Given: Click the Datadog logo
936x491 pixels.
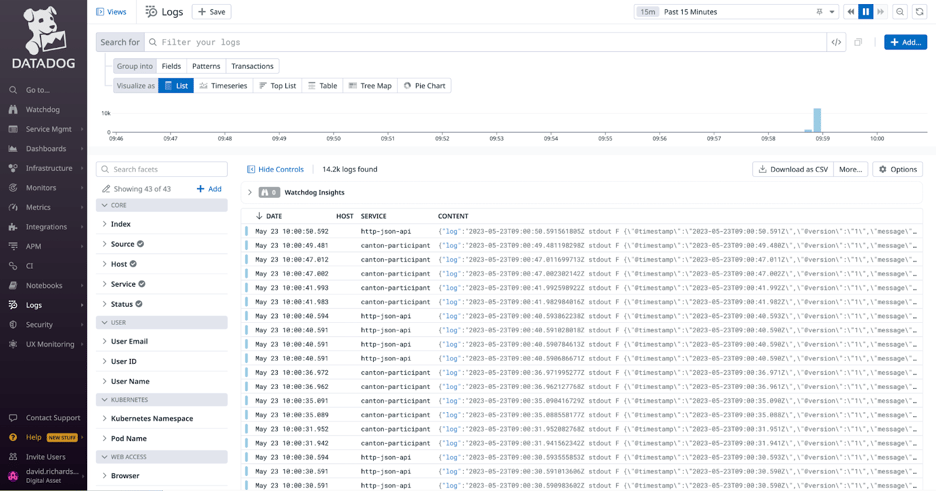Looking at the screenshot, I should [44, 37].
